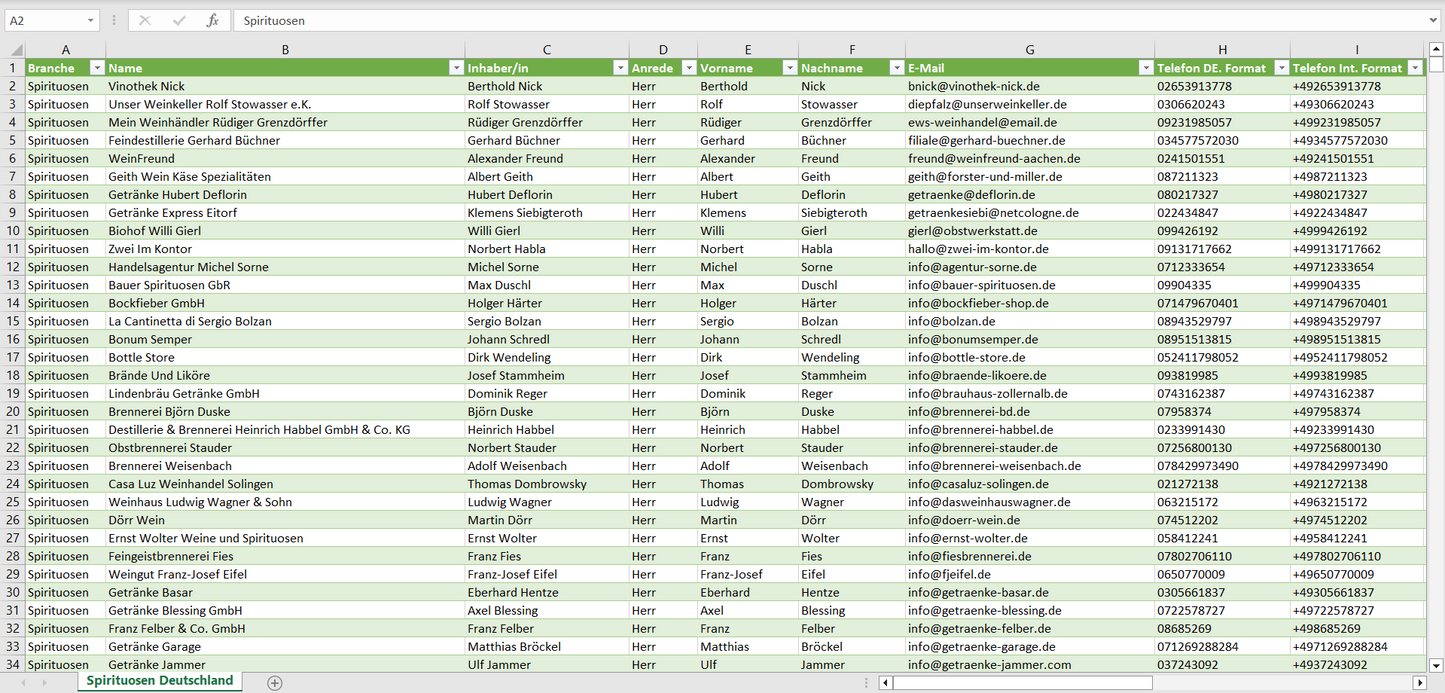Image resolution: width=1445 pixels, height=693 pixels.
Task: Open the Branche column filter dropdown
Action: point(97,68)
